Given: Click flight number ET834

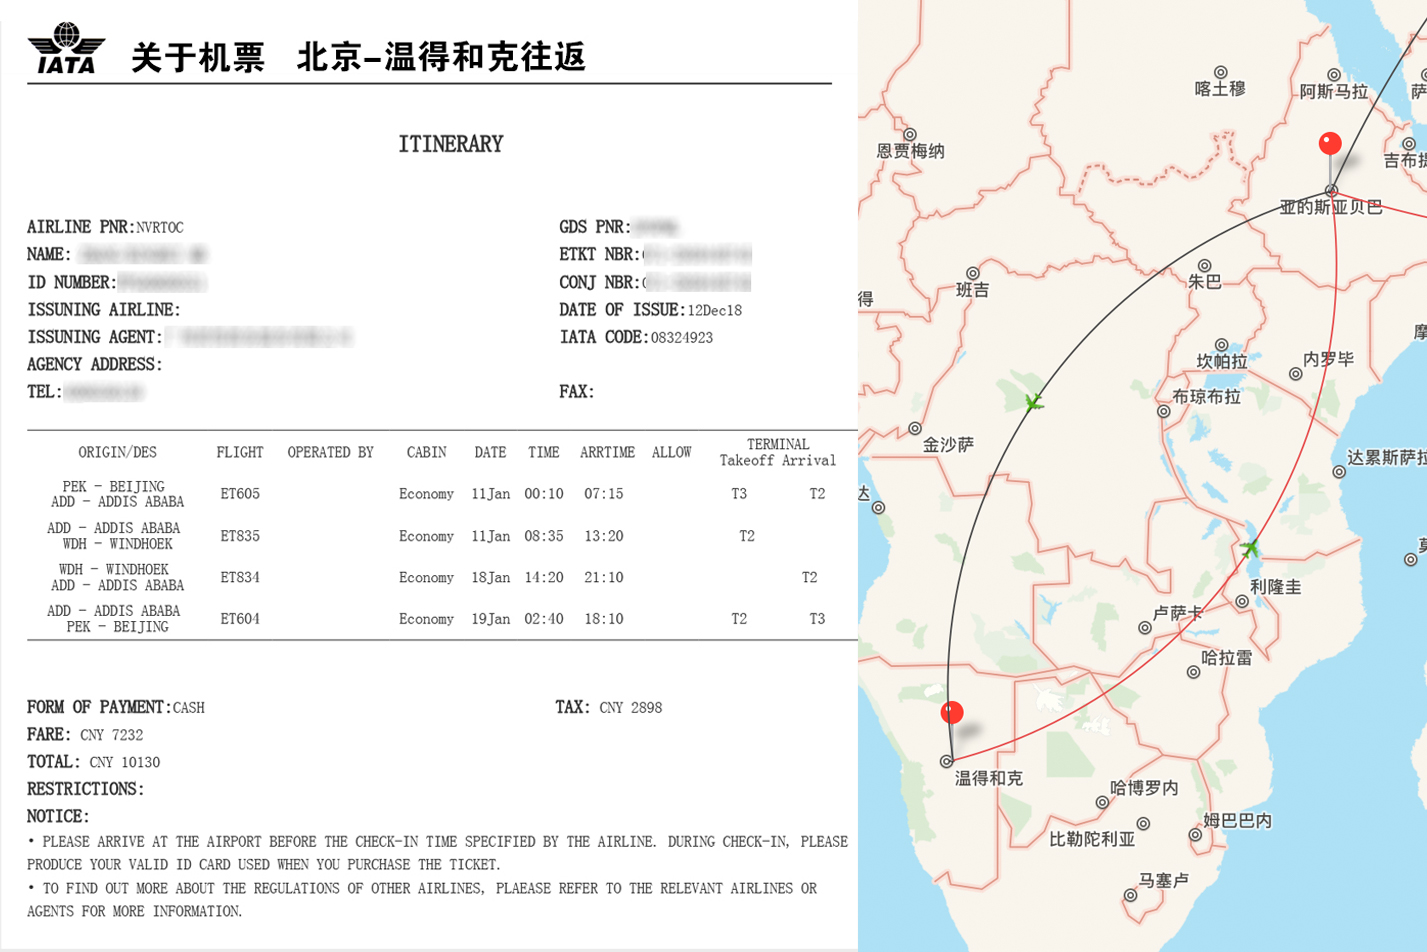Looking at the screenshot, I should (x=240, y=577).
